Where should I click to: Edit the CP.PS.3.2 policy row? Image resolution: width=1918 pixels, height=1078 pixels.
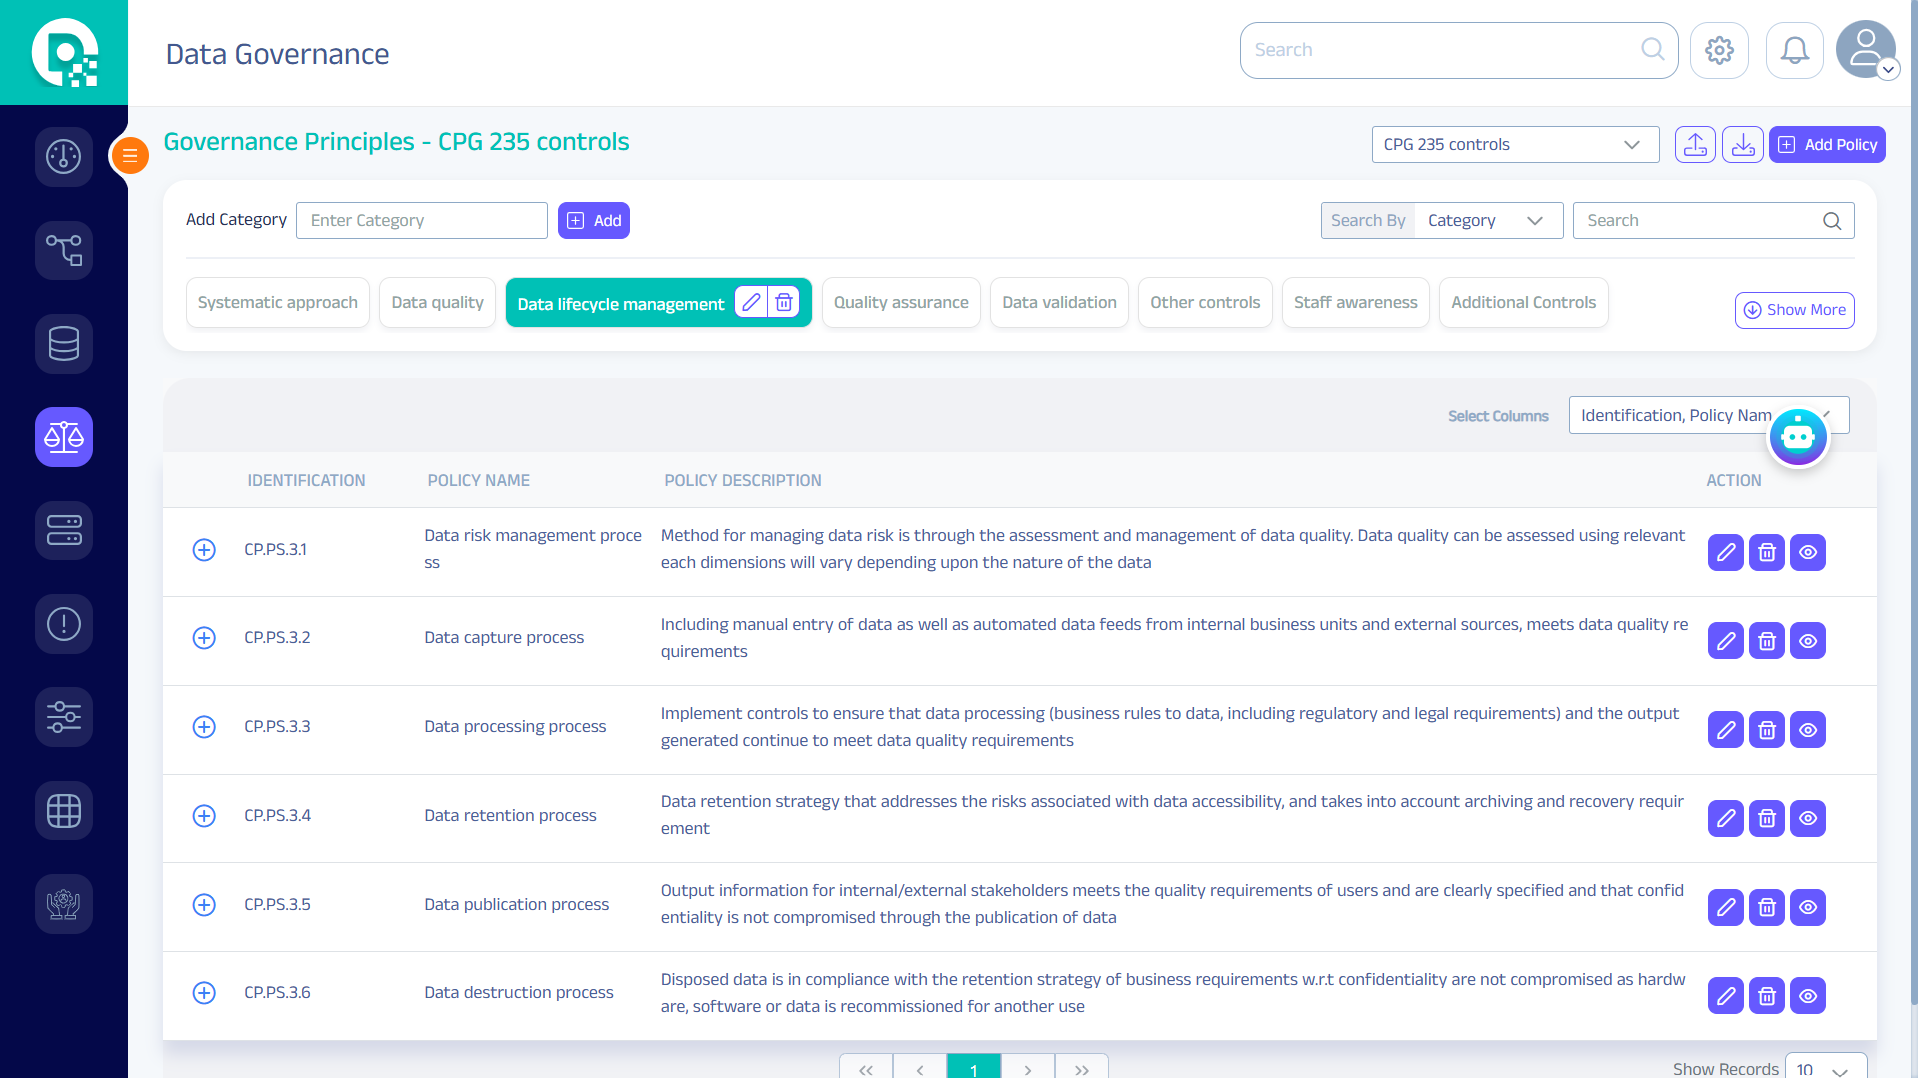[x=1725, y=641]
